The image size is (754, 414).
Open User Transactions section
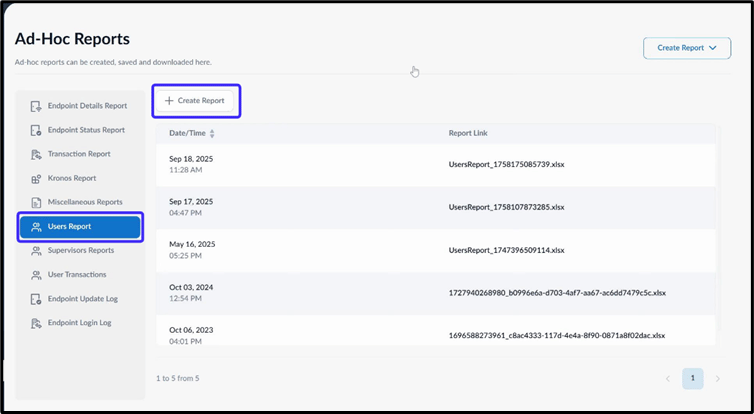pyautogui.click(x=80, y=275)
